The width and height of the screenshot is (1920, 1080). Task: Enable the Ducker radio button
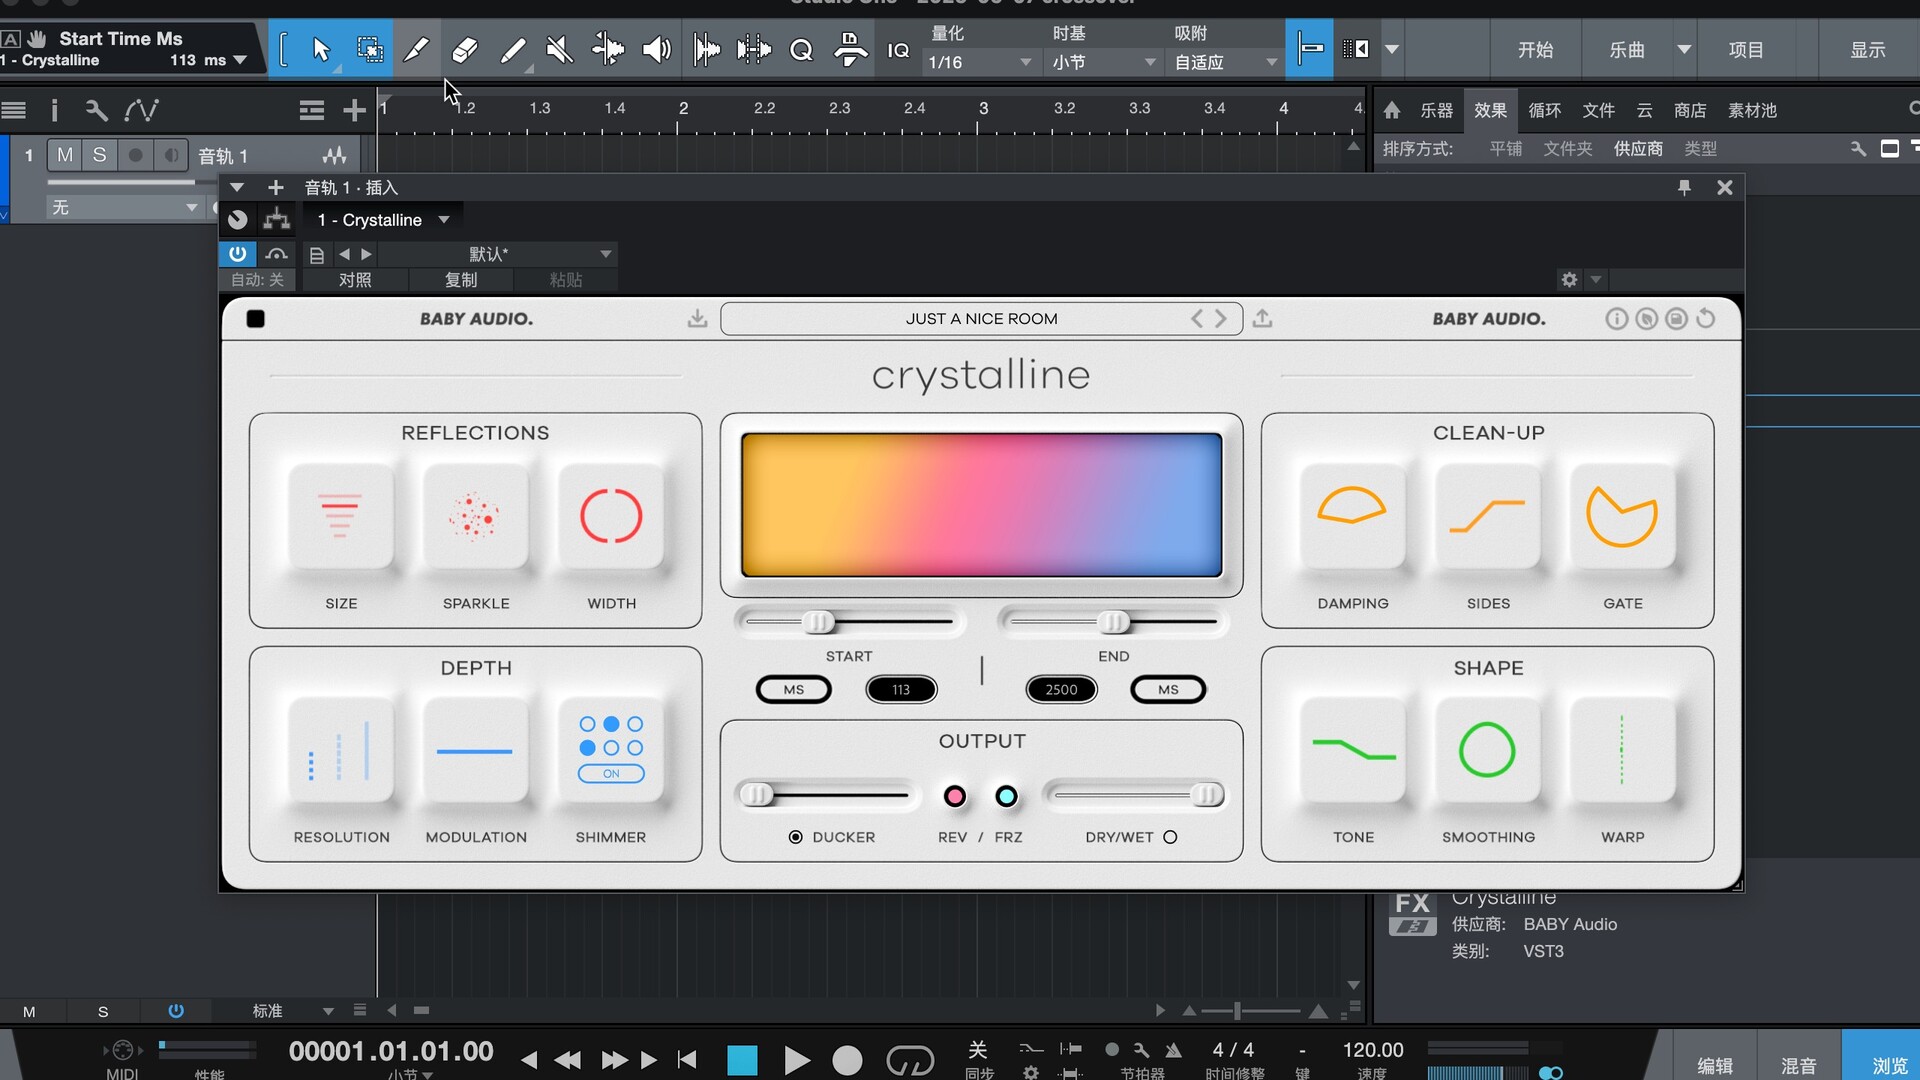tap(796, 837)
